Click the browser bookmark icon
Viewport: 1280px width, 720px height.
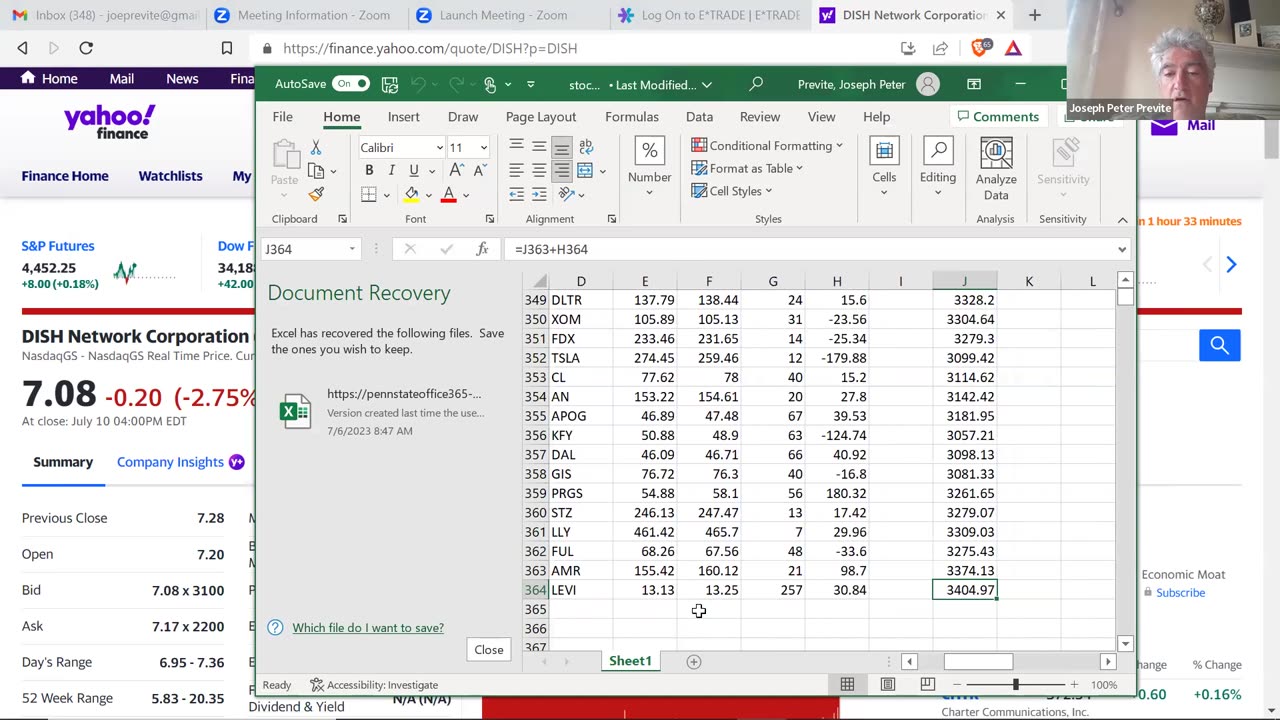(227, 48)
